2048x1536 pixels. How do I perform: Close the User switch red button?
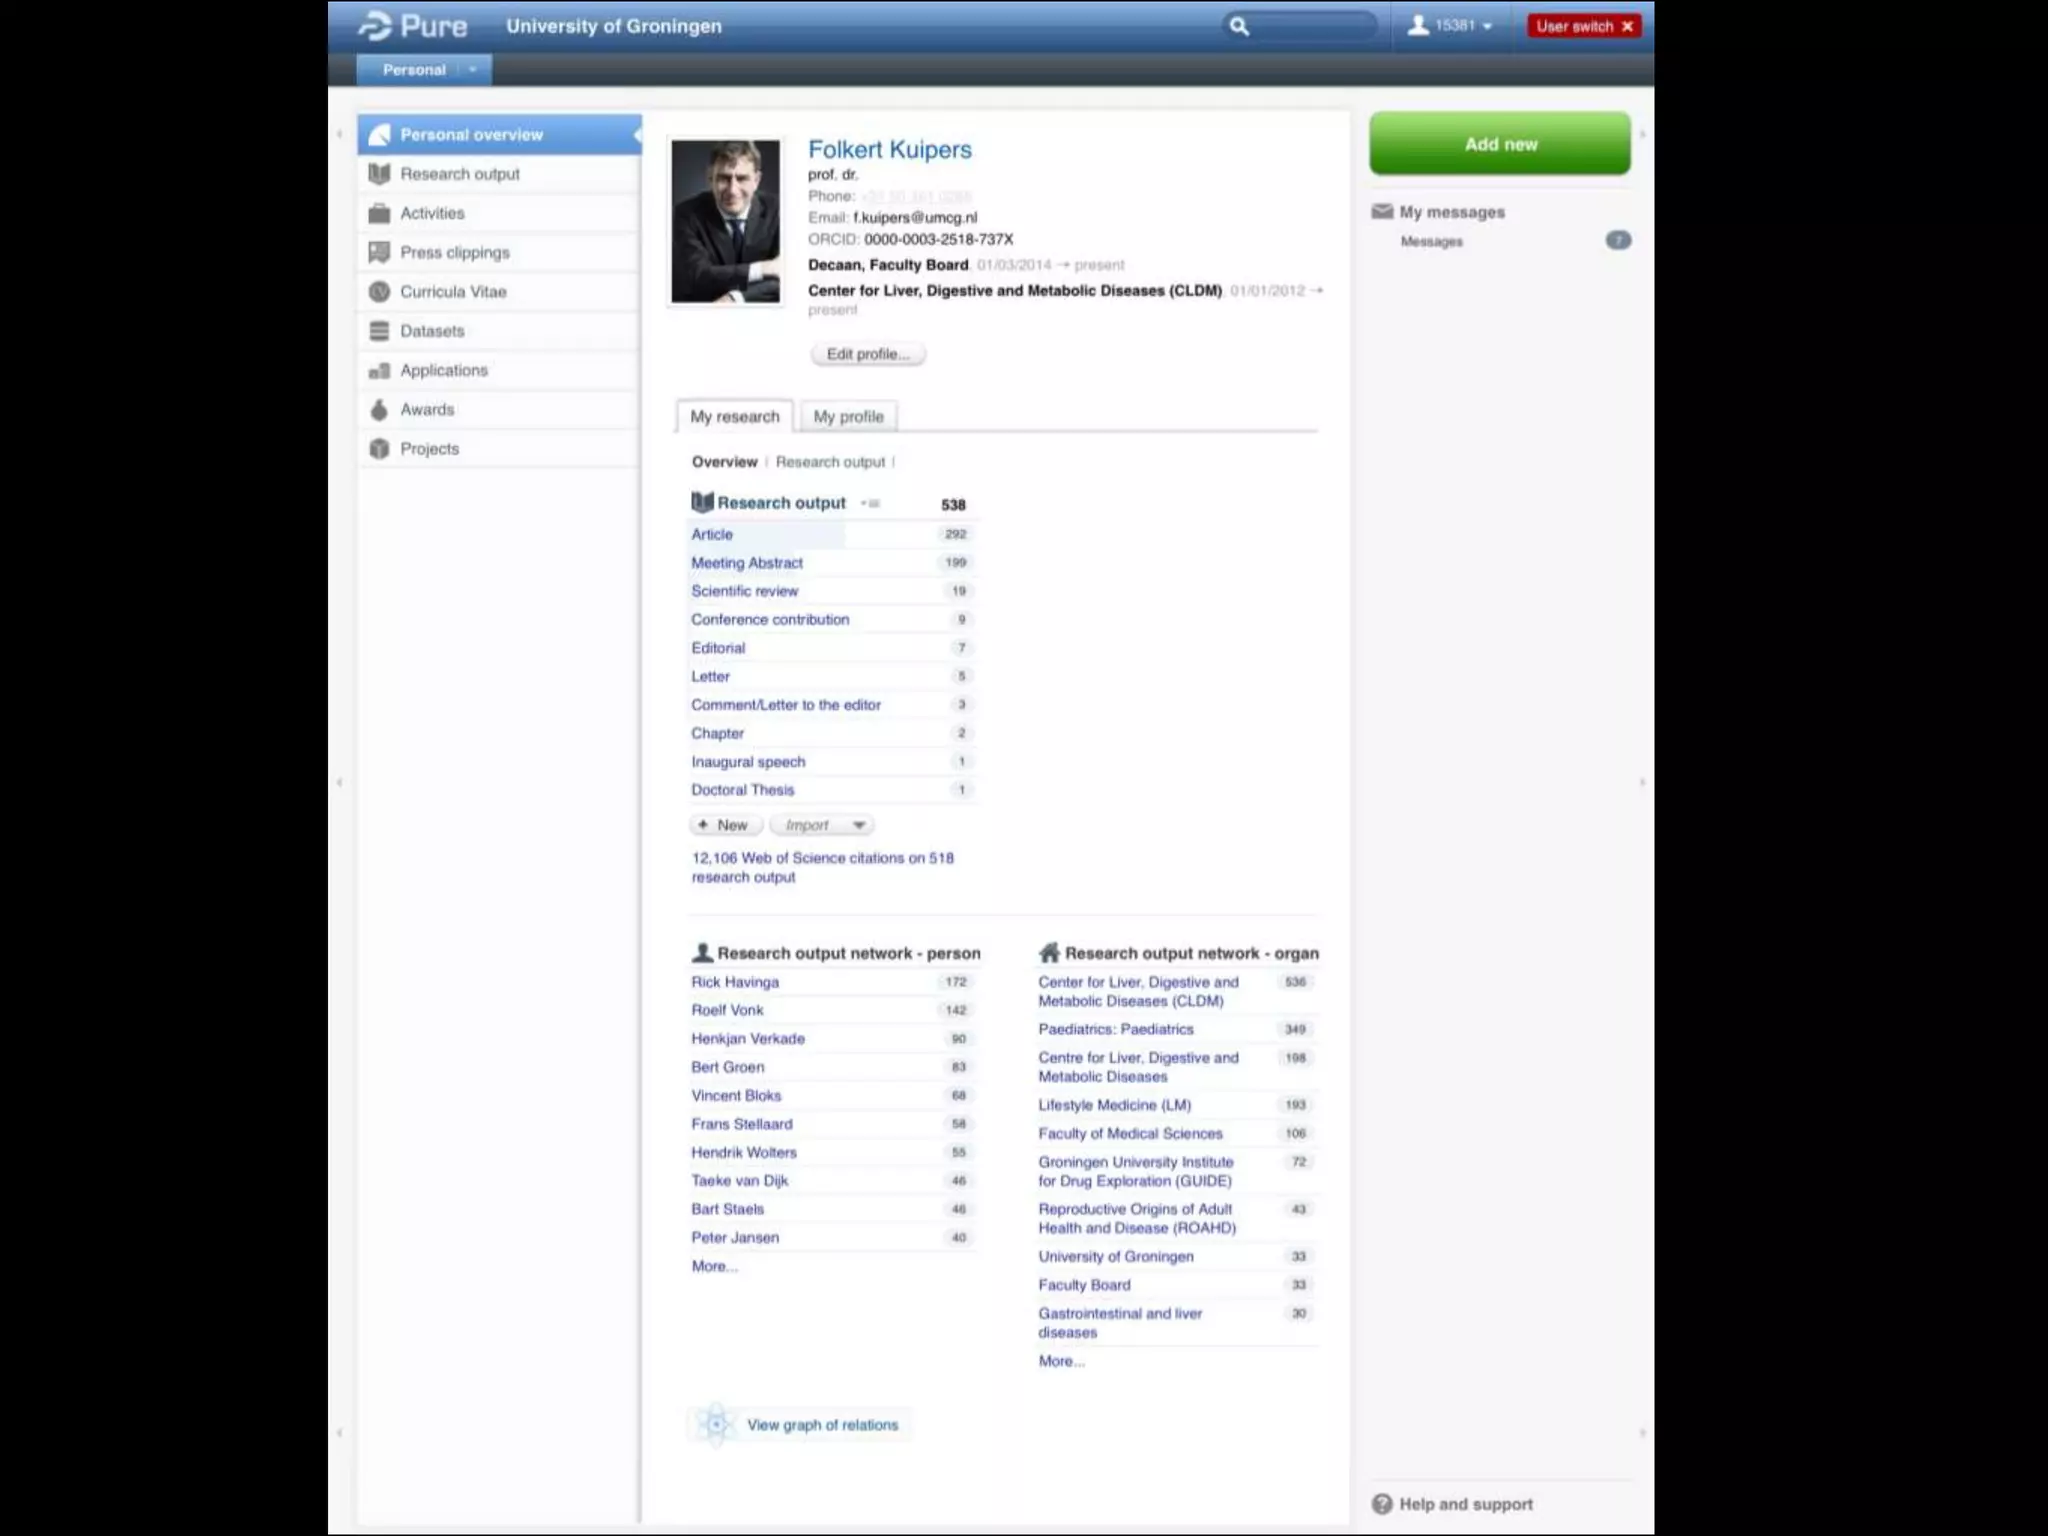point(1627,26)
